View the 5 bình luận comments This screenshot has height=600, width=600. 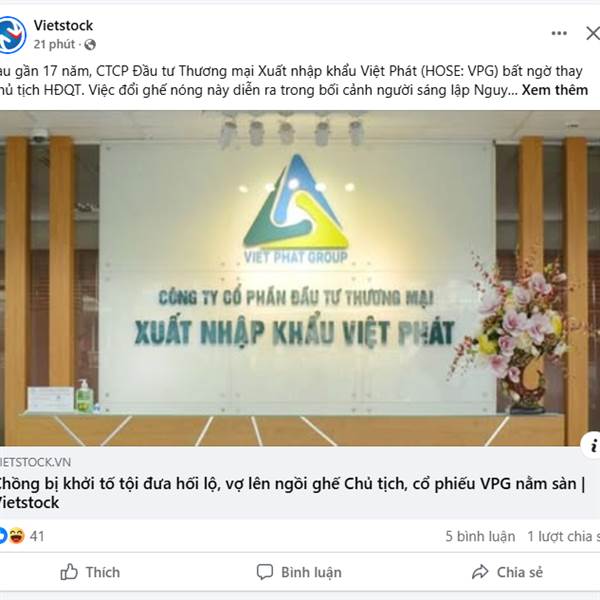click(x=480, y=536)
